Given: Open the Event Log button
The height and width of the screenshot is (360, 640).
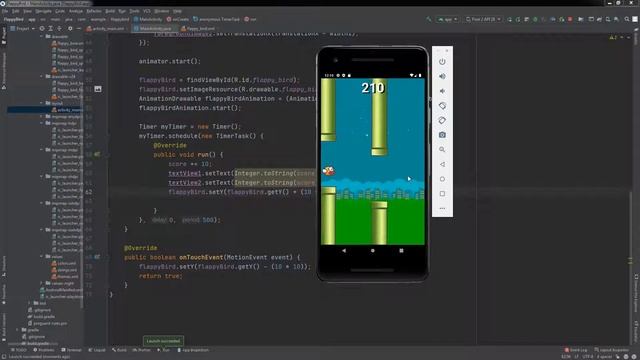Looking at the screenshot, I should point(576,350).
